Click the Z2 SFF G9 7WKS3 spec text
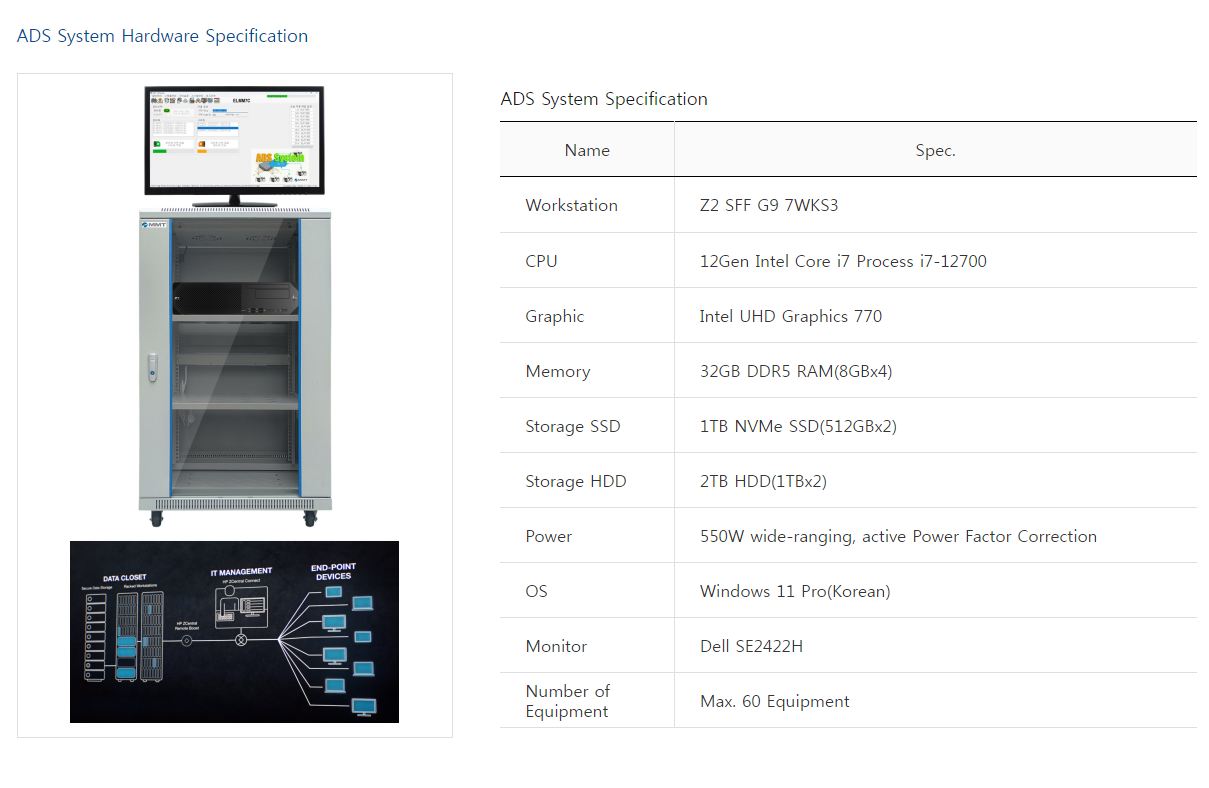This screenshot has width=1209, height=788. (768, 205)
